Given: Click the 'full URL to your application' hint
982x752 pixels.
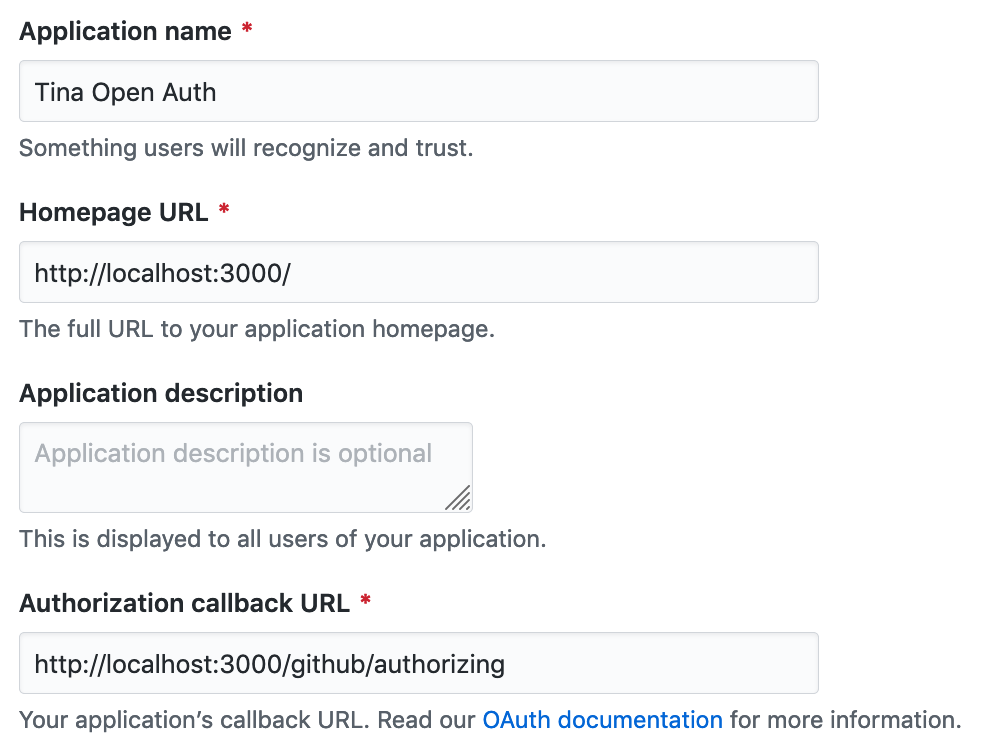Looking at the screenshot, I should pos(257,329).
